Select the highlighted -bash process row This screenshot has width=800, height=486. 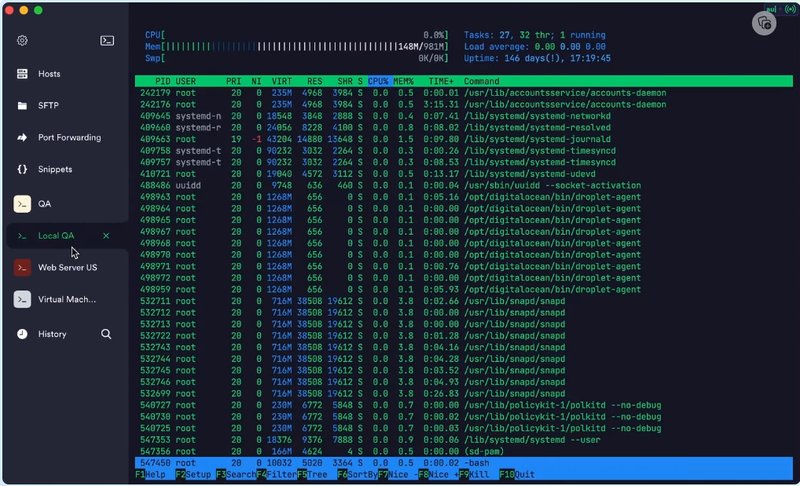(x=400, y=463)
